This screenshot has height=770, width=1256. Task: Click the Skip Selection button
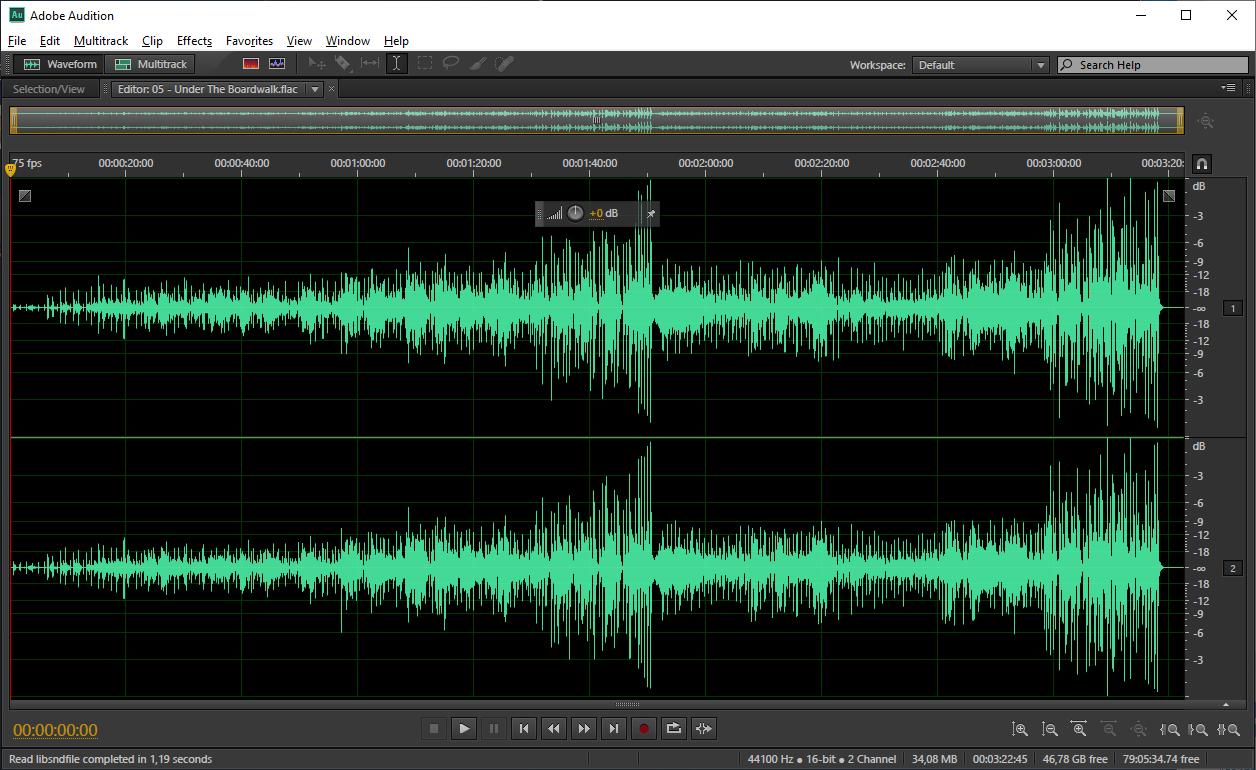(x=704, y=729)
